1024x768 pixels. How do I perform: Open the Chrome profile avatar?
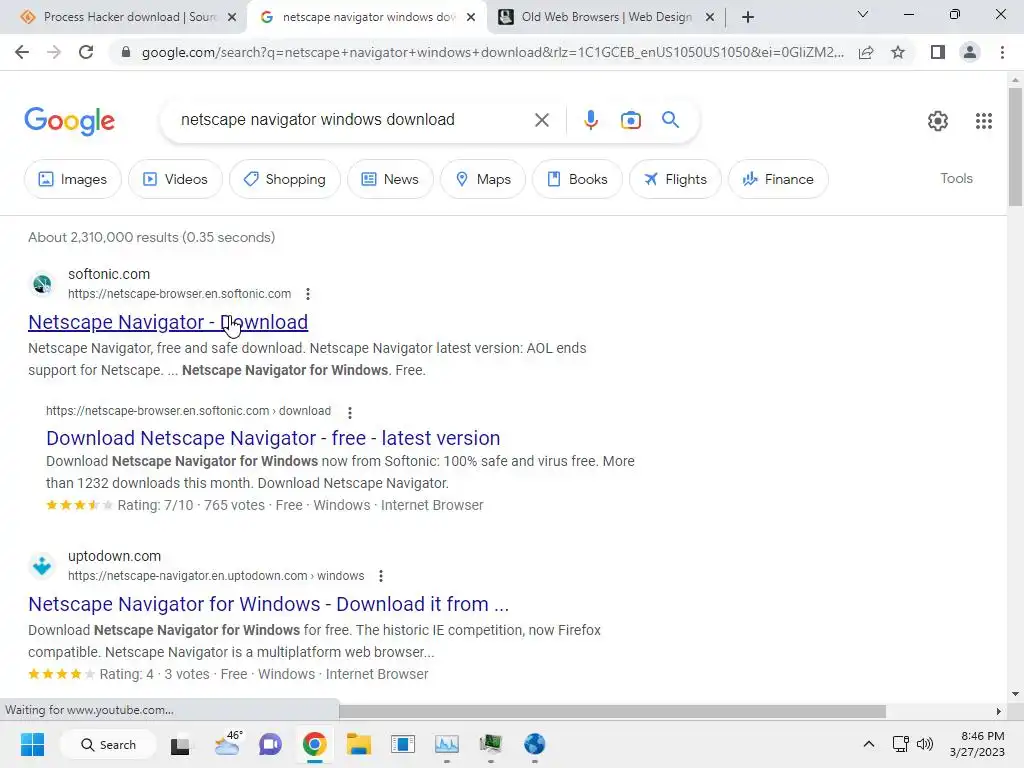[970, 52]
